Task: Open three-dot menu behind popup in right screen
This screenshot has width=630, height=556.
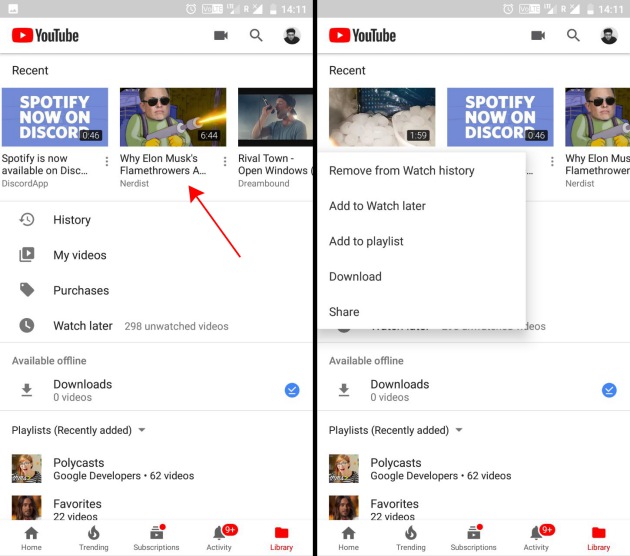Action: point(552,161)
